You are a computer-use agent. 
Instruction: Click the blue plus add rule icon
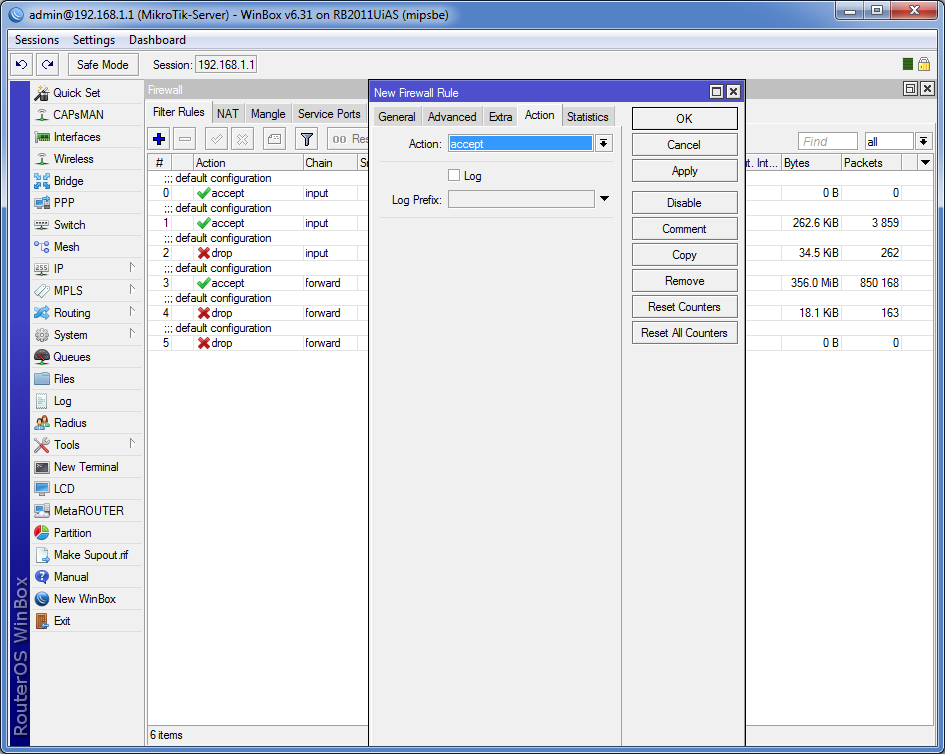(159, 139)
